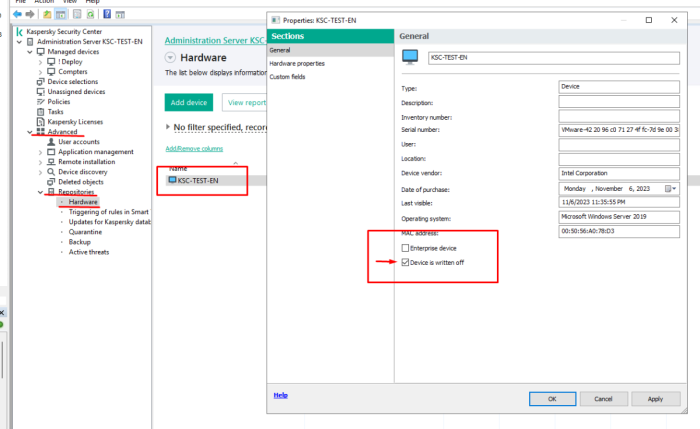700x429 pixels.
Task: Collapse the Managed devices node
Action: pyautogui.click(x=30, y=52)
